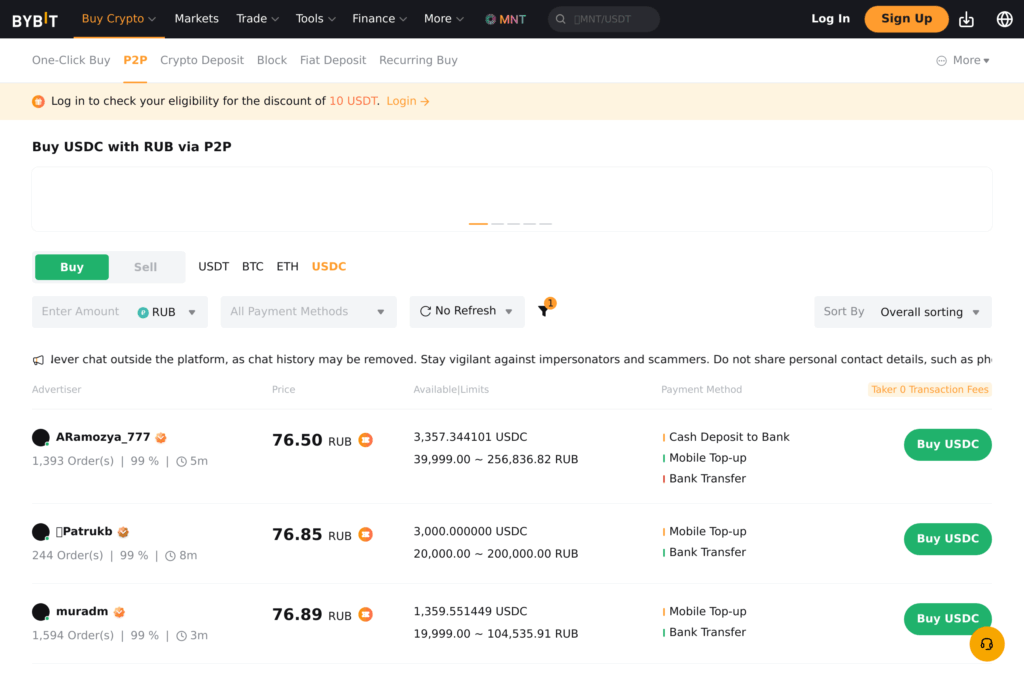Click ARamozya_777's verified badge icon
This screenshot has height=680, width=1024.
click(161, 438)
